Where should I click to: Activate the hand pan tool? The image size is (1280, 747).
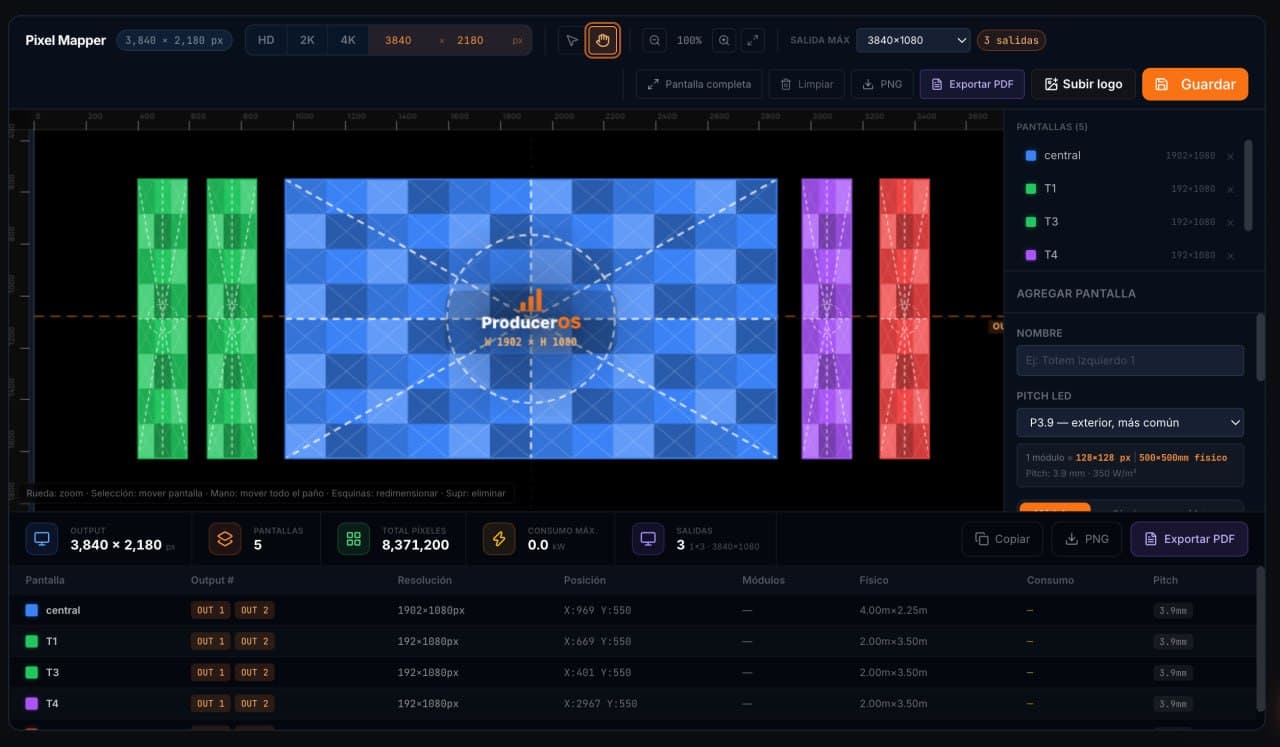pyautogui.click(x=602, y=41)
